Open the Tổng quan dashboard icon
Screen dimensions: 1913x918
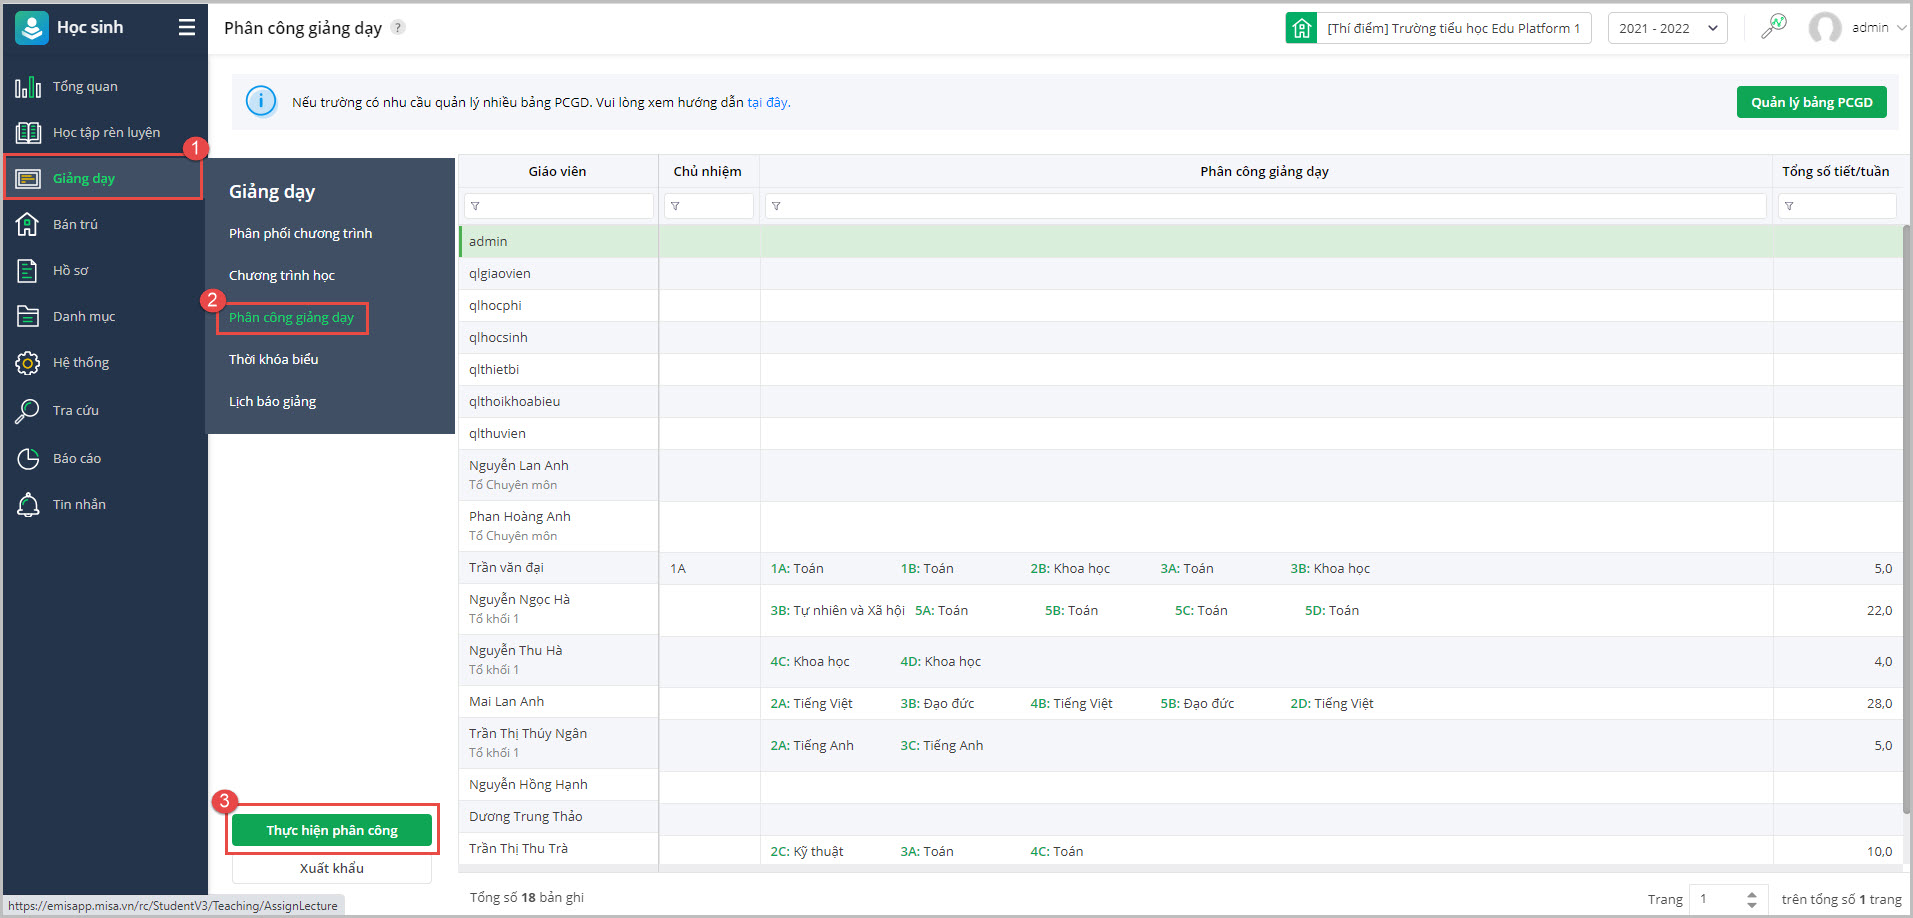pyautogui.click(x=28, y=87)
